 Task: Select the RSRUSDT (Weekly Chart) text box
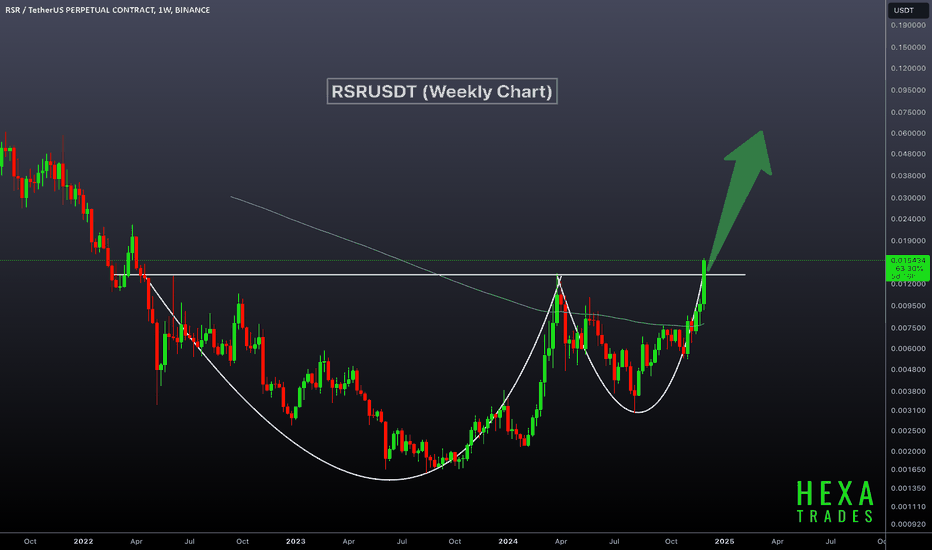pyautogui.click(x=442, y=92)
